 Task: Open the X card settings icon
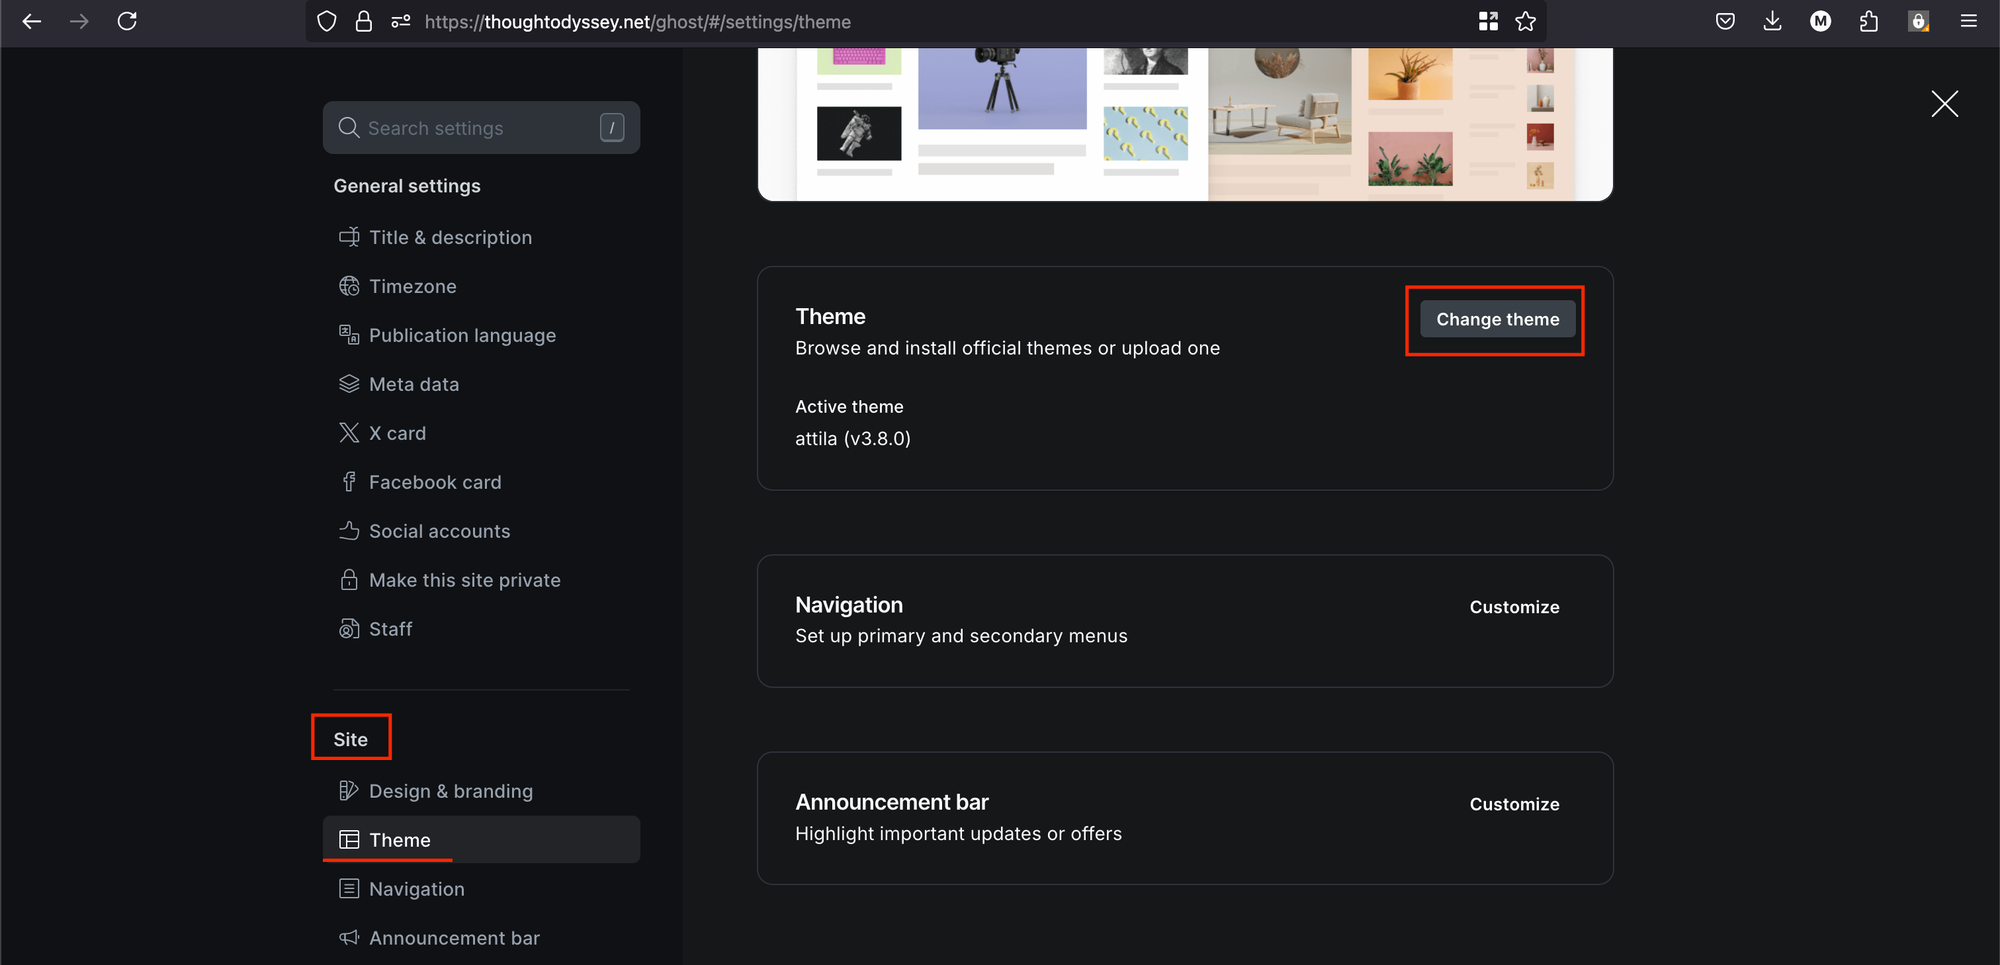[x=349, y=433]
